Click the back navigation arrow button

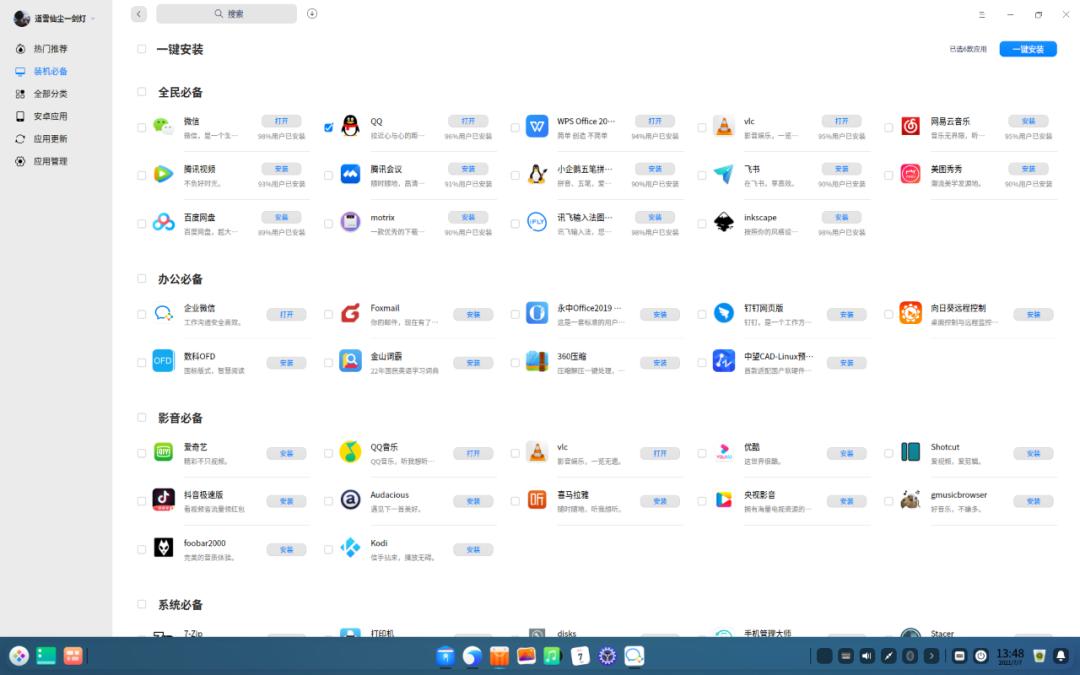[138, 14]
